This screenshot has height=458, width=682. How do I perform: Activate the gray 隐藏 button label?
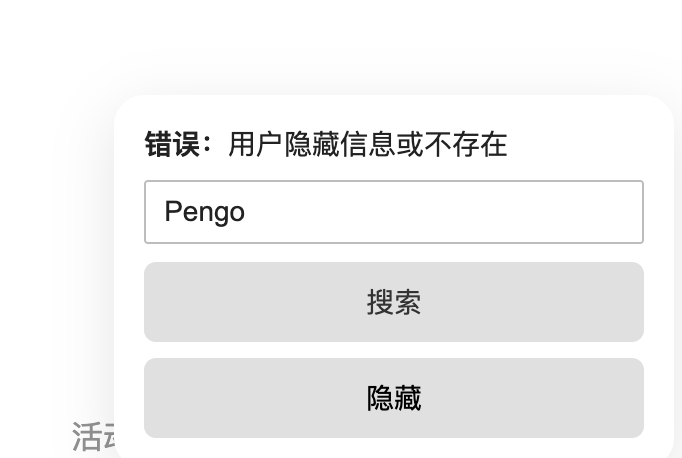(394, 398)
